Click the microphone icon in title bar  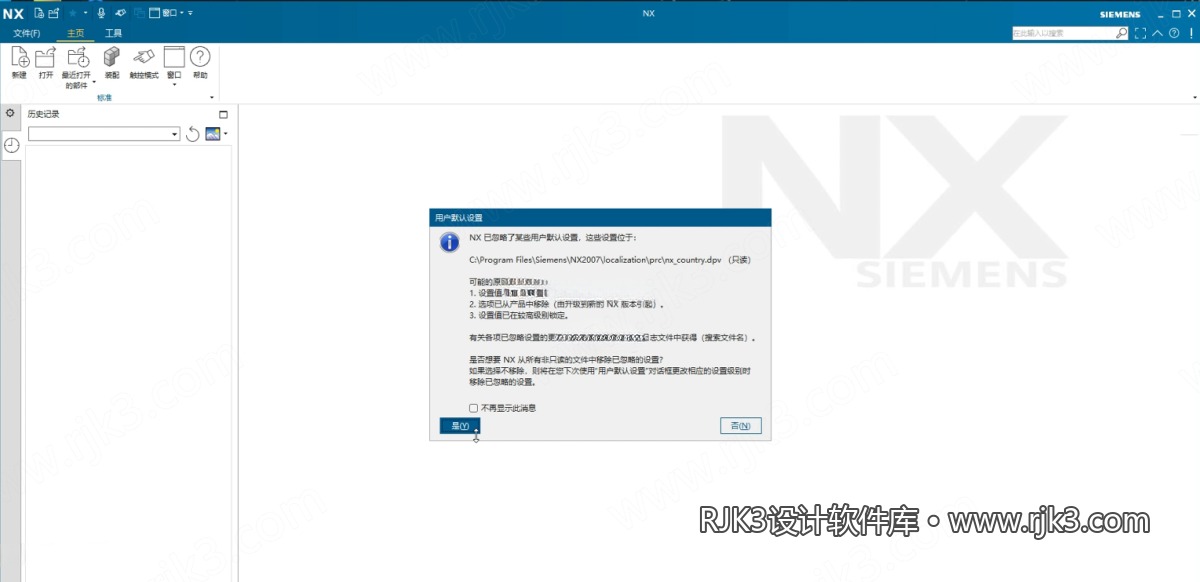coord(101,13)
